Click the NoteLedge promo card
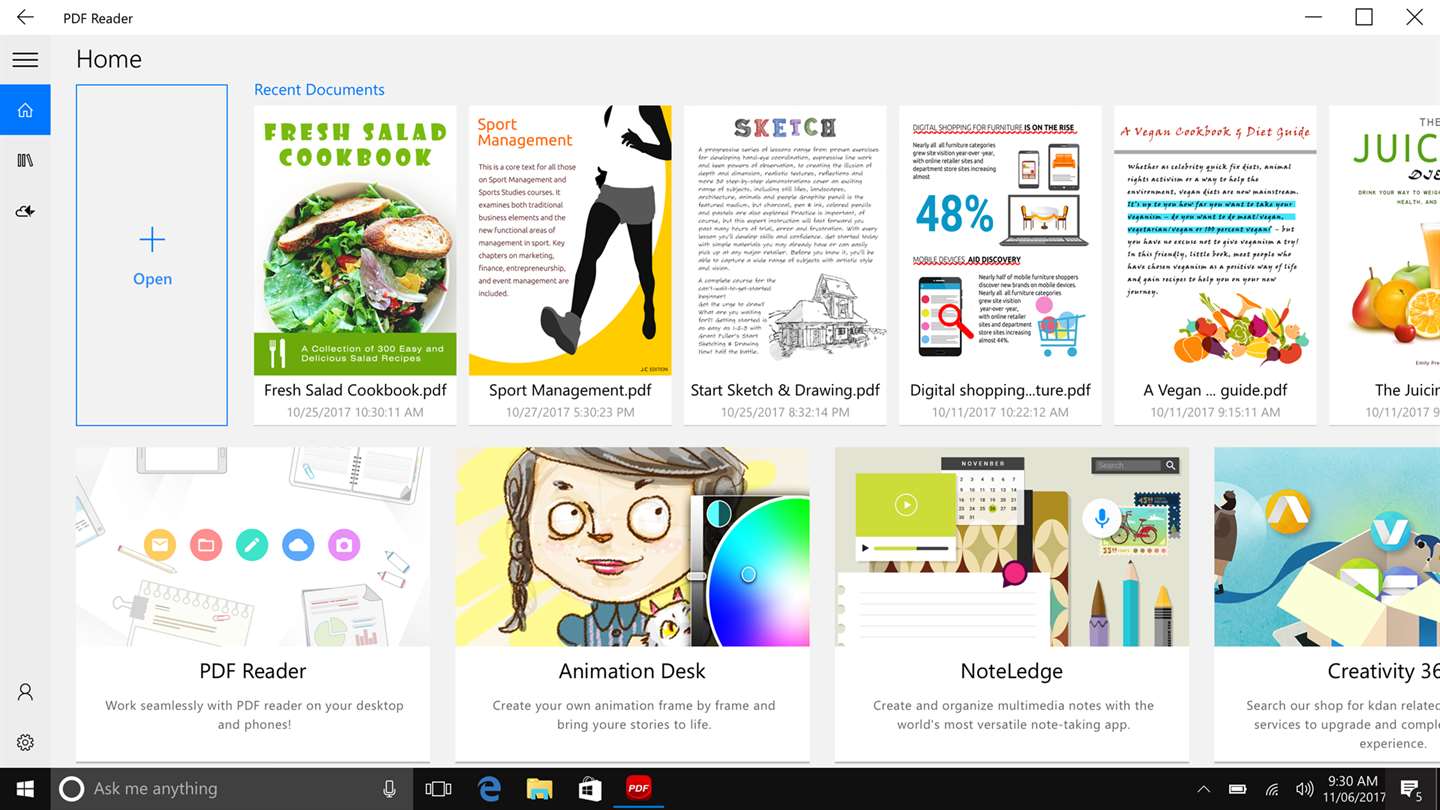1440x810 pixels. coord(1012,605)
